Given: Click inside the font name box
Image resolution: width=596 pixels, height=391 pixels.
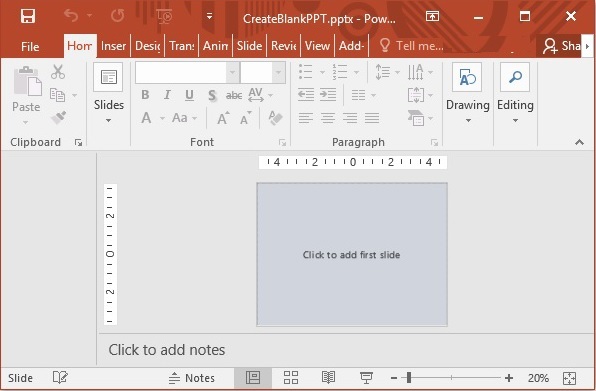Looking at the screenshot, I should pyautogui.click(x=181, y=72).
